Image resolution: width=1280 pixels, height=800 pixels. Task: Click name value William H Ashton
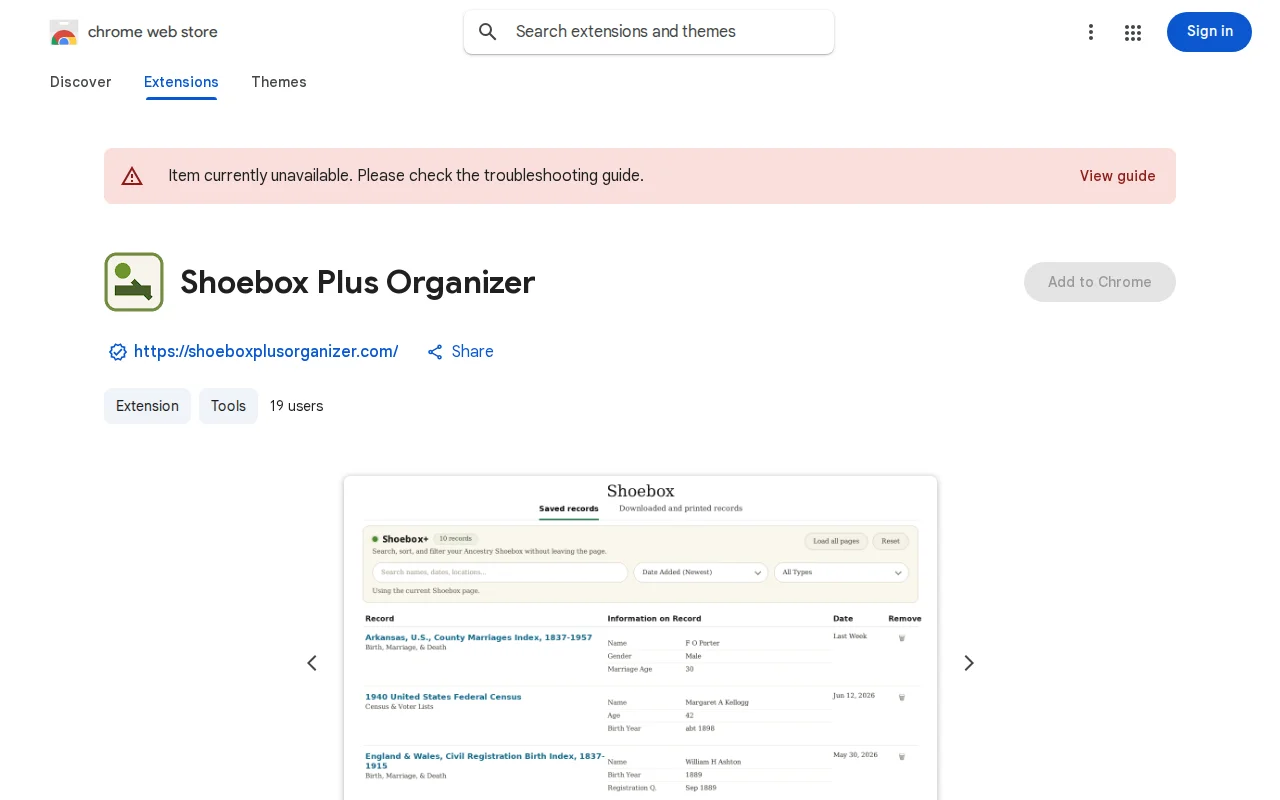click(713, 762)
